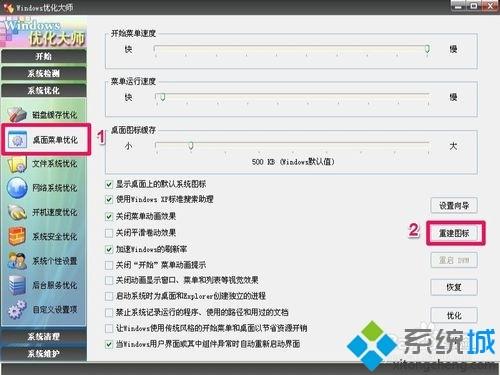The height and width of the screenshot is (375, 500).
Task: Click the 后台服务优化 server icon
Action: point(17,285)
